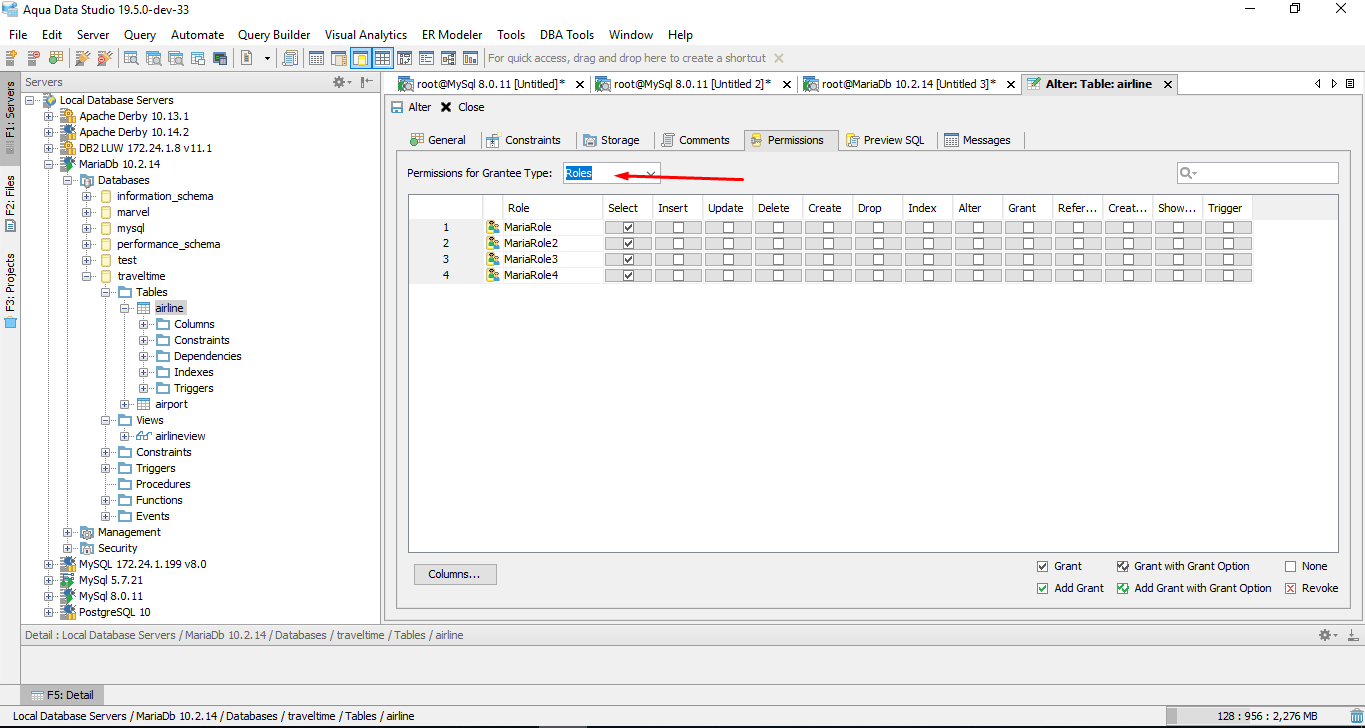Click the Security node icon
The image size is (1365, 728).
point(87,548)
